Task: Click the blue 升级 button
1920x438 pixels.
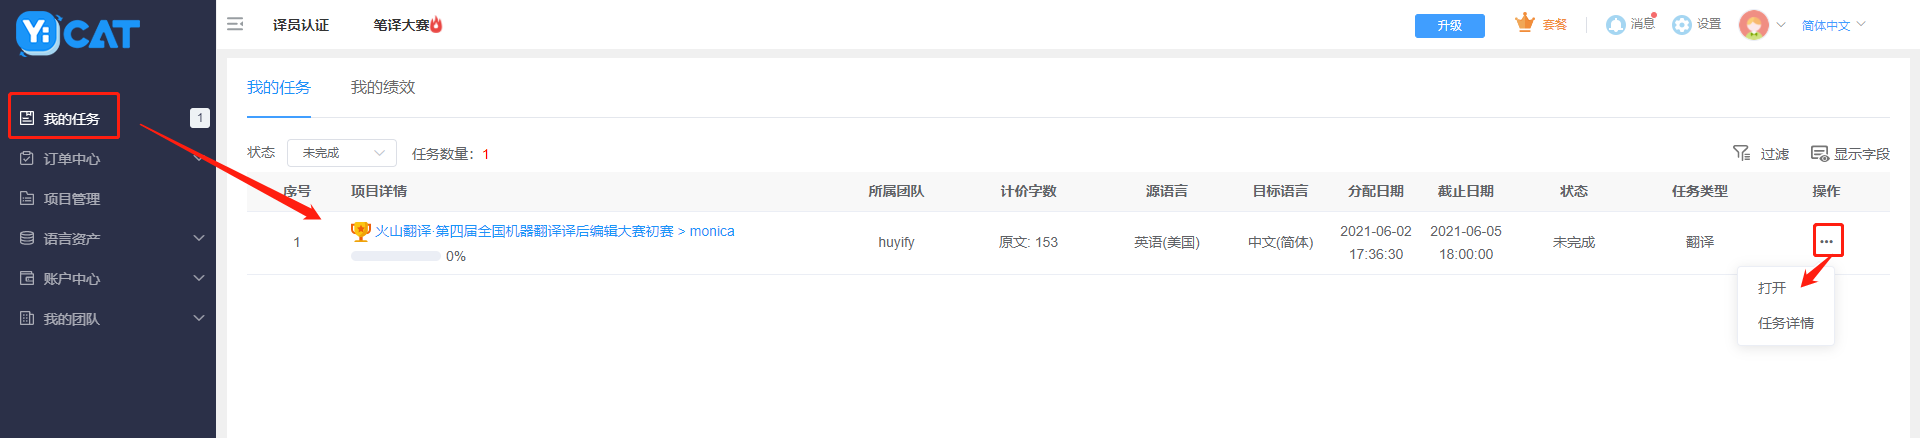Action: [x=1450, y=25]
